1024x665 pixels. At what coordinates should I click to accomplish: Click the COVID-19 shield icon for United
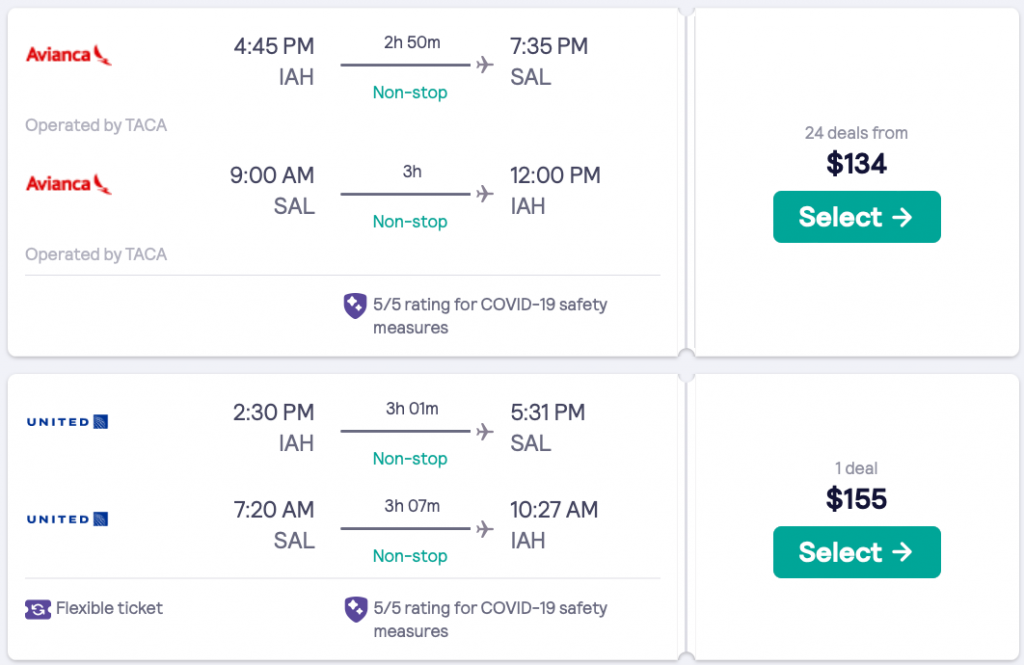point(354,609)
